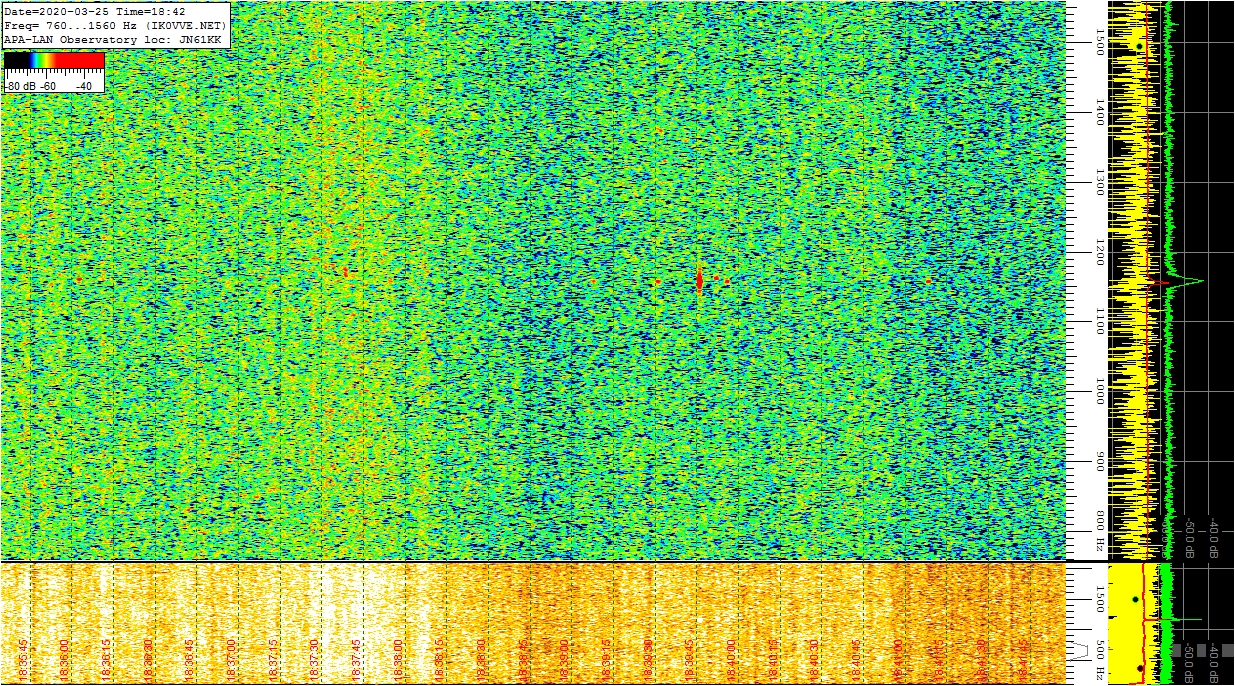The width and height of the screenshot is (1235, 686).
Task: Select the 18:36:15 time marker
Action: [107, 661]
